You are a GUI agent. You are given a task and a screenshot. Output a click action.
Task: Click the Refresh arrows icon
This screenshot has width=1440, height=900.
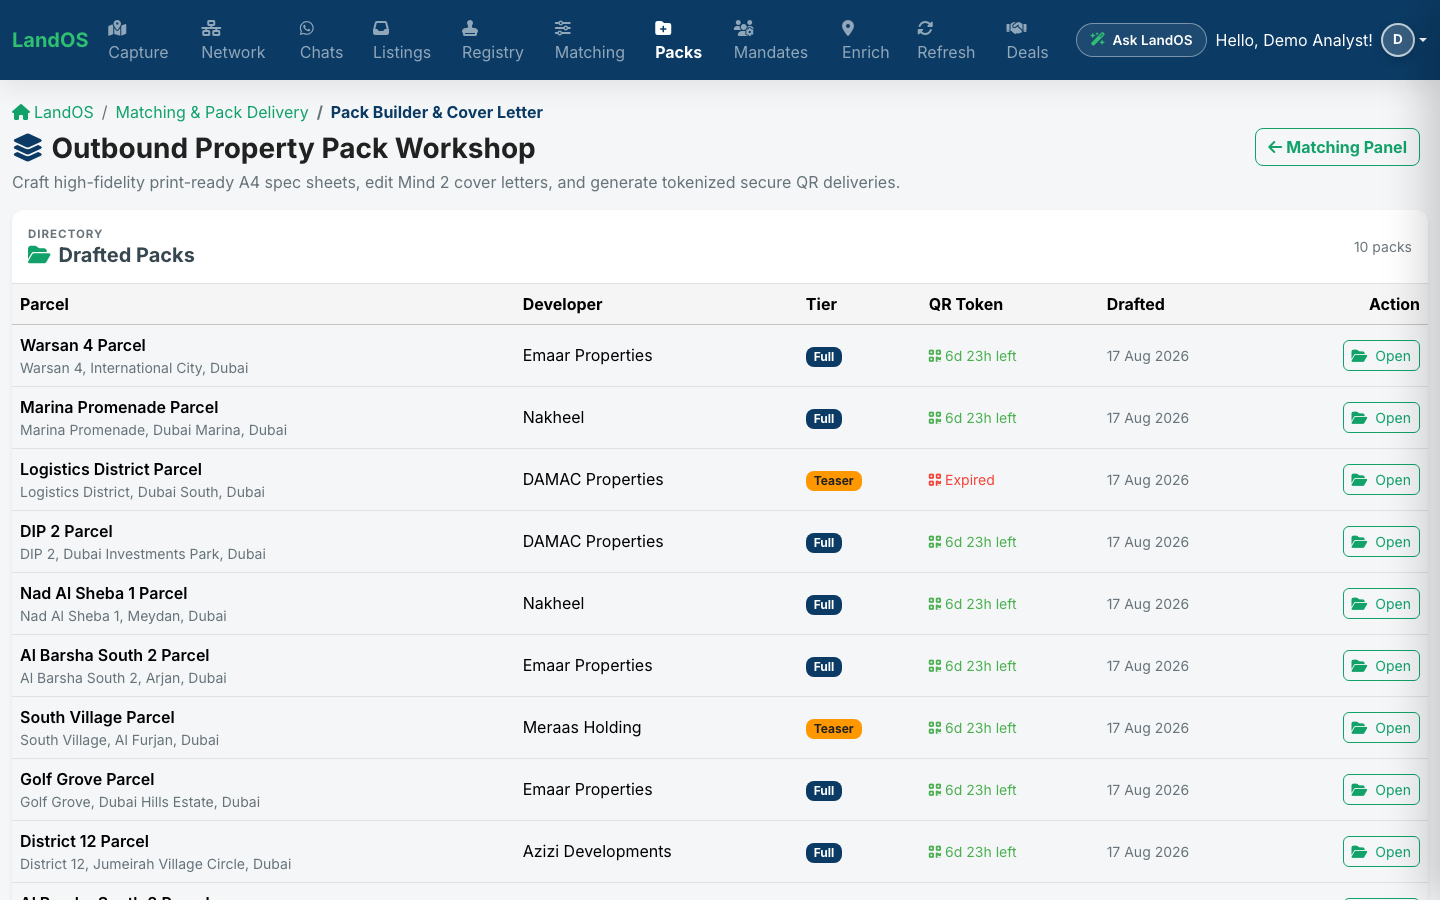[x=925, y=28]
